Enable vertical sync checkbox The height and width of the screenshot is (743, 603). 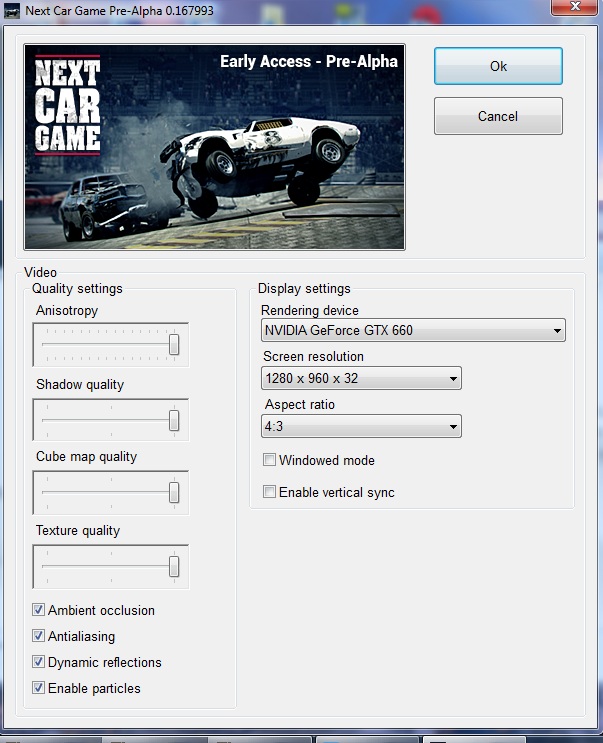click(269, 492)
